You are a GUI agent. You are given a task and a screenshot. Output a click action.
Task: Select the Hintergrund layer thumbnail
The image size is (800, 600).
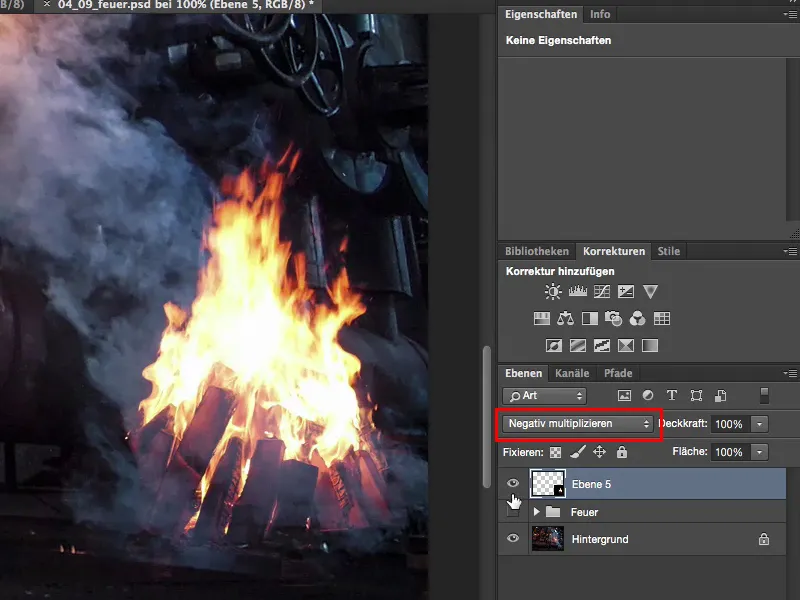click(547, 539)
